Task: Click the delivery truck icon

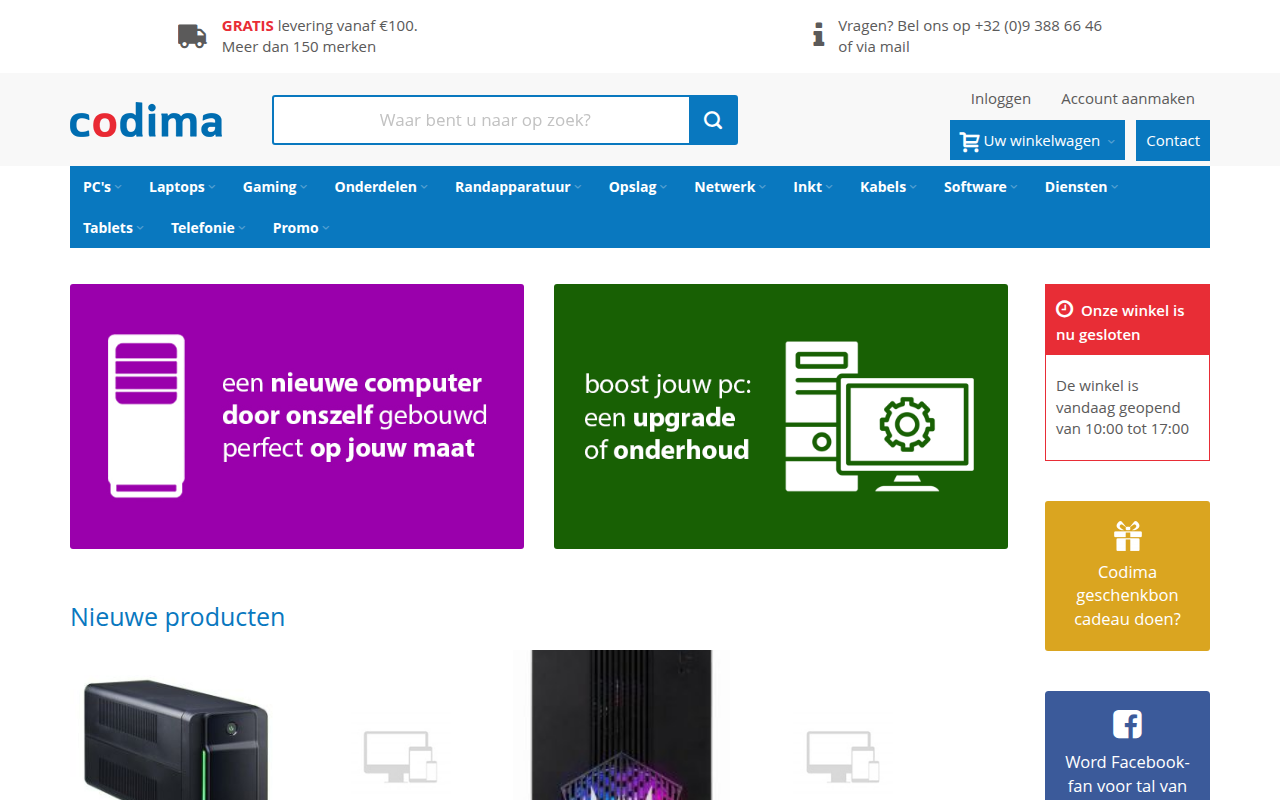Action: pyautogui.click(x=192, y=36)
